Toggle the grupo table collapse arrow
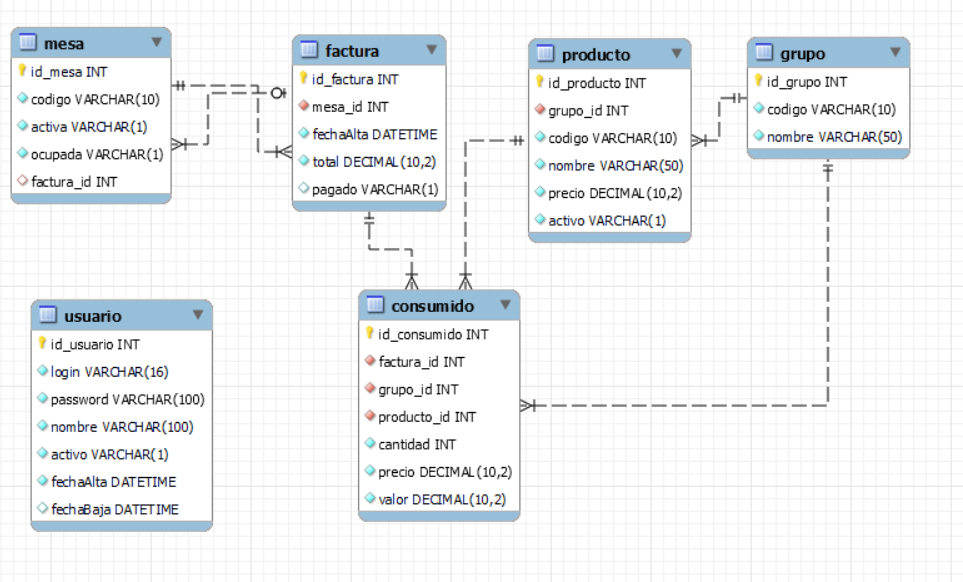 894,51
